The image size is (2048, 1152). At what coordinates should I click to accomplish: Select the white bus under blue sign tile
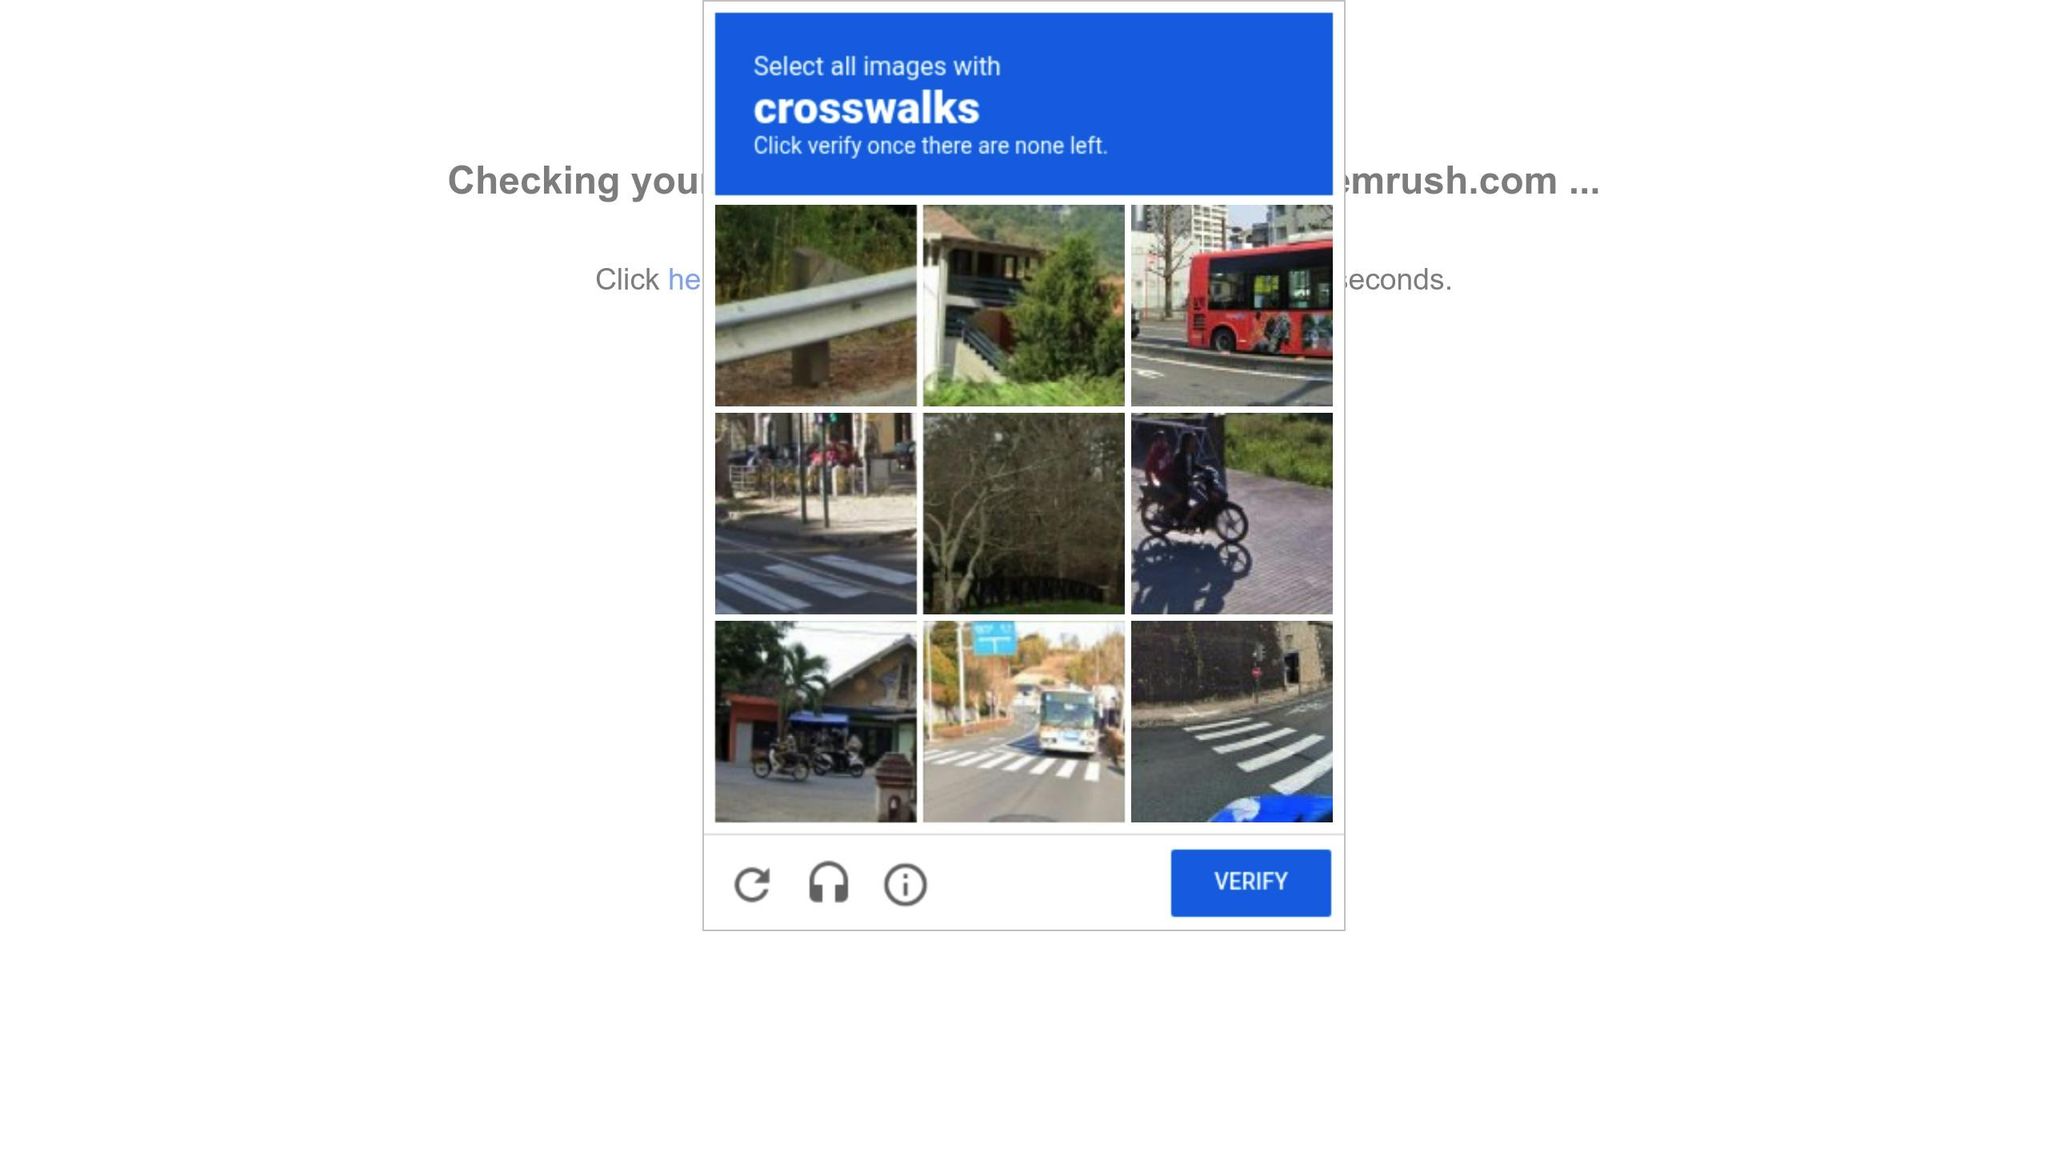1023,721
